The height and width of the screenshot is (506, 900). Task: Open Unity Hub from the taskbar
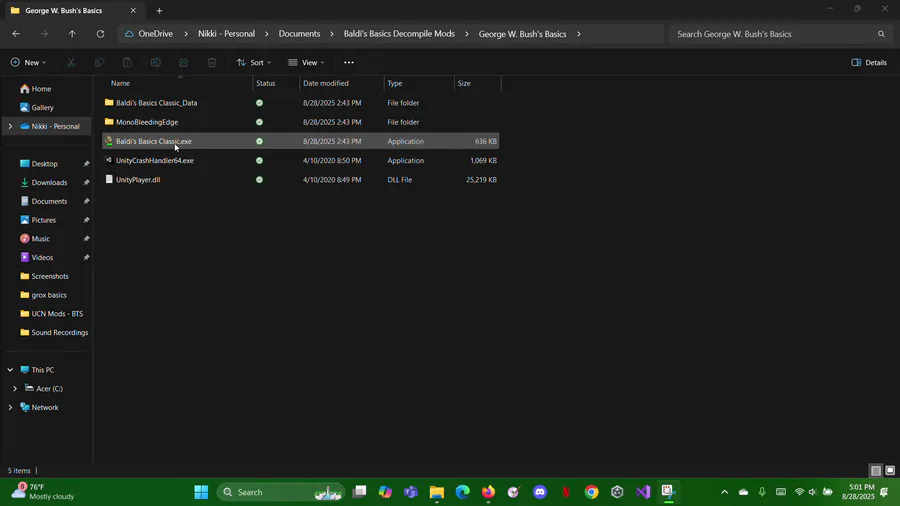tap(617, 492)
